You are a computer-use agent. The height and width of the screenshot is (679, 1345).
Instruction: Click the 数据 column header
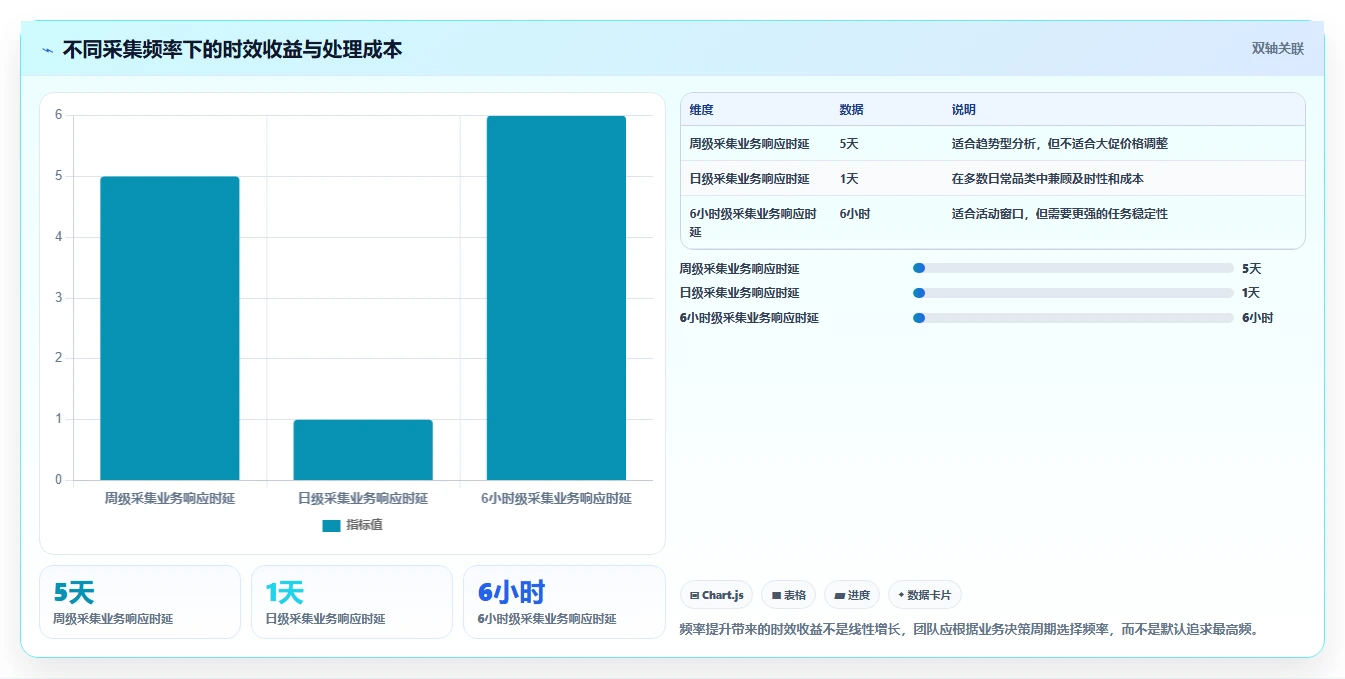point(852,110)
